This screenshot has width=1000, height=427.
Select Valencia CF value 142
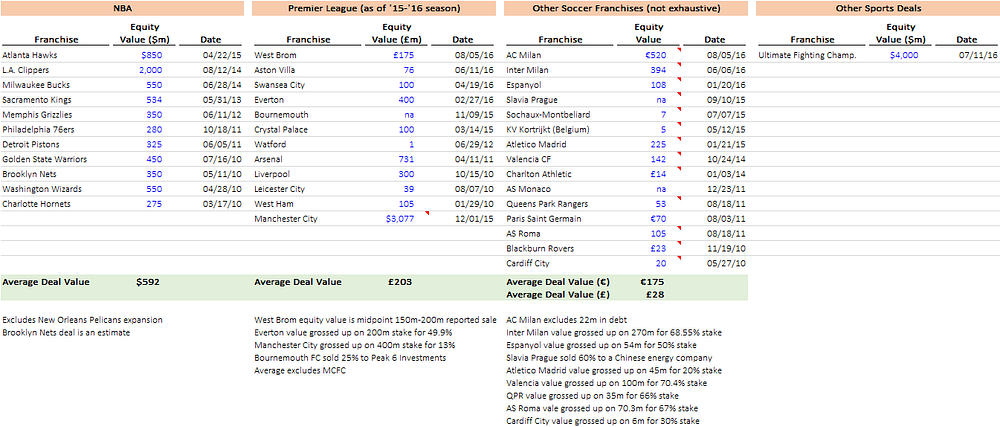tap(659, 159)
